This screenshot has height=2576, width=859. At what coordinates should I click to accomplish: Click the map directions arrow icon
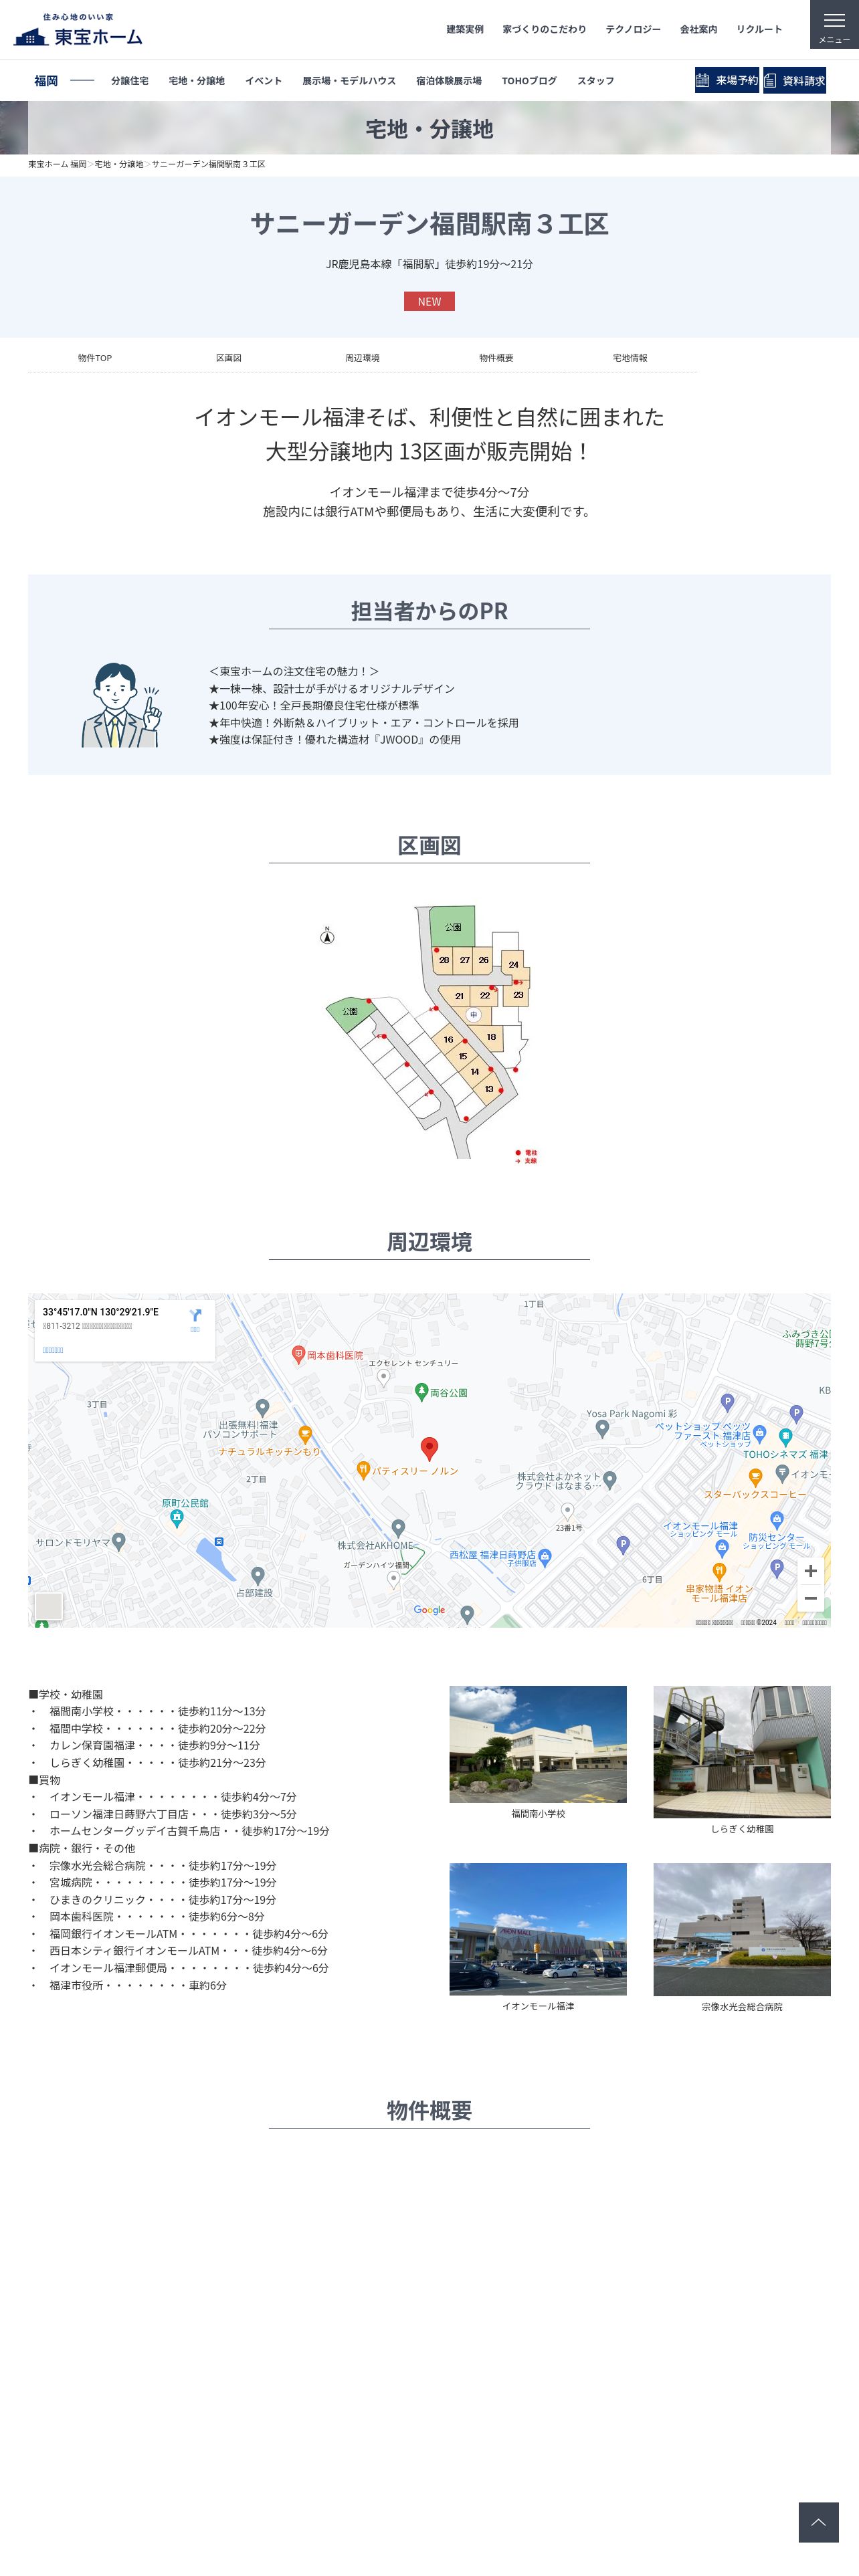click(195, 1316)
